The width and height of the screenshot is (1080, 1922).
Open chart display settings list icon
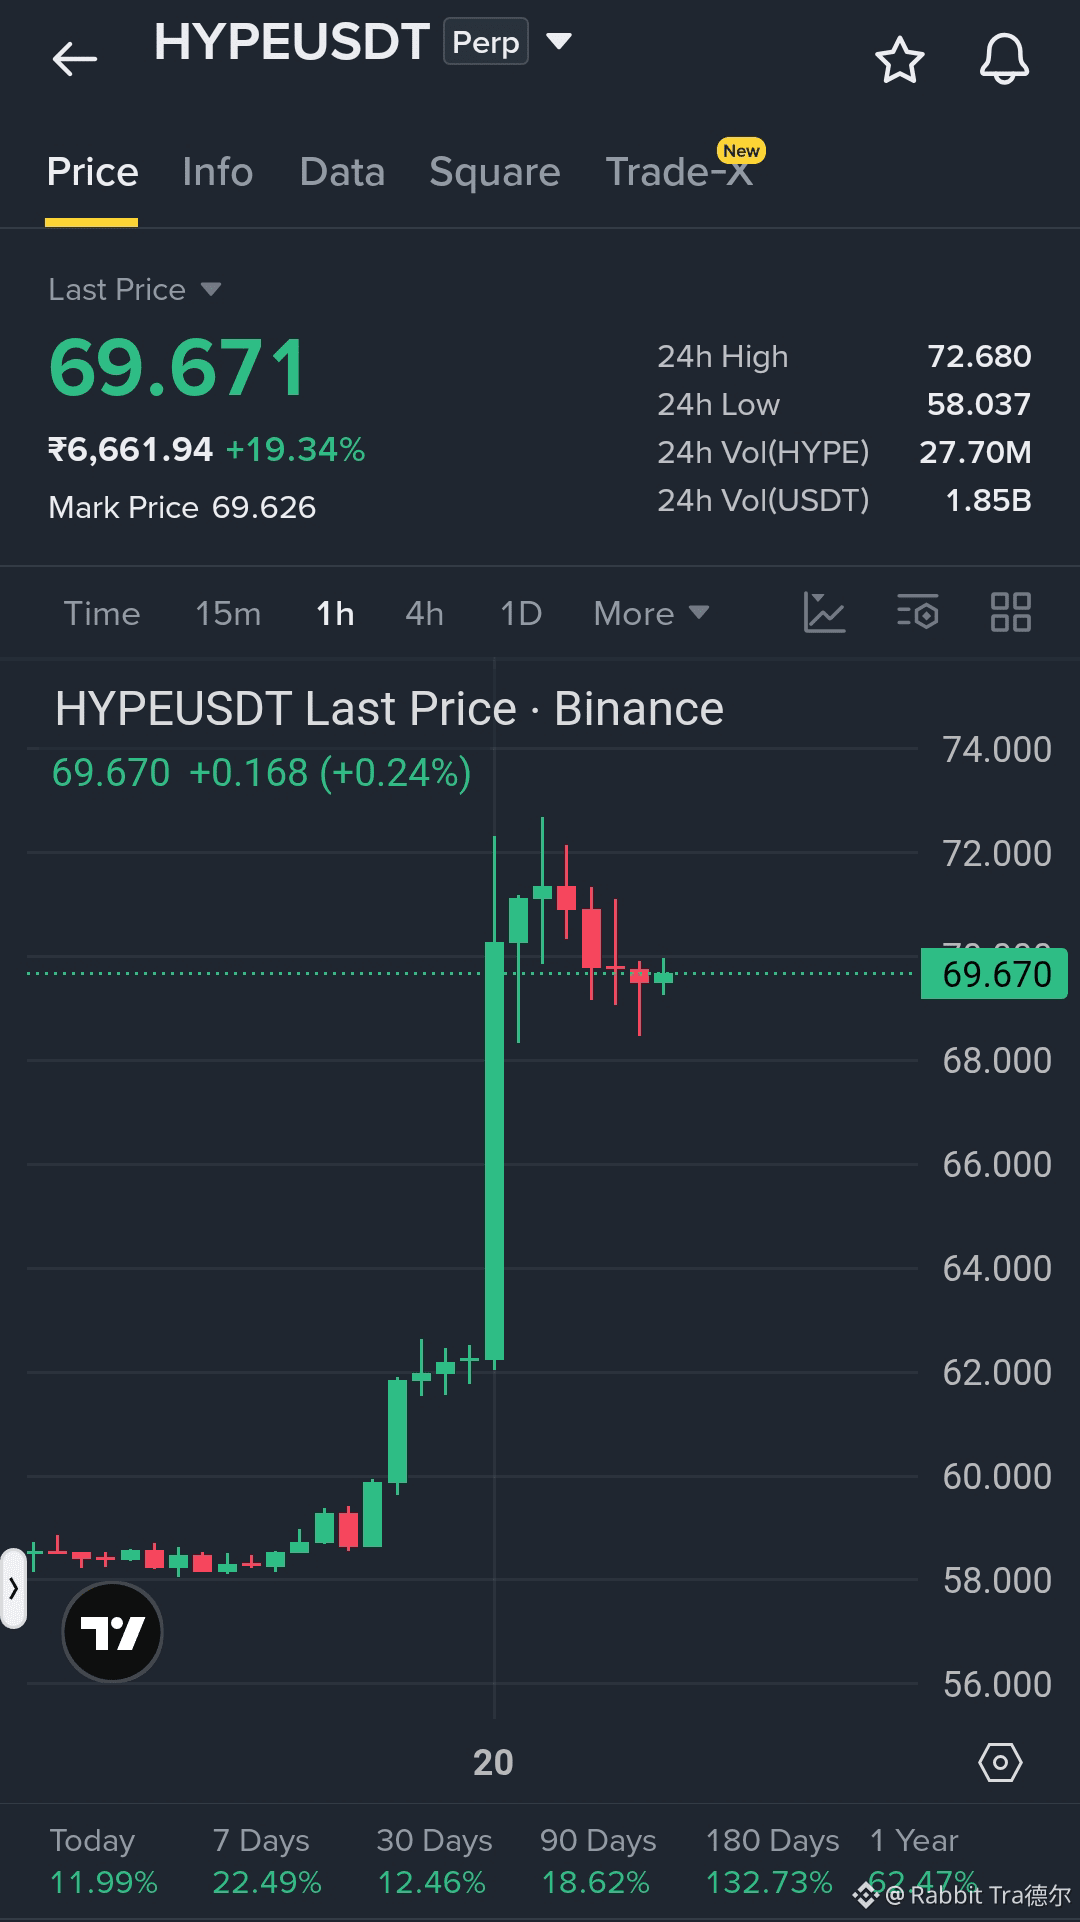[917, 612]
